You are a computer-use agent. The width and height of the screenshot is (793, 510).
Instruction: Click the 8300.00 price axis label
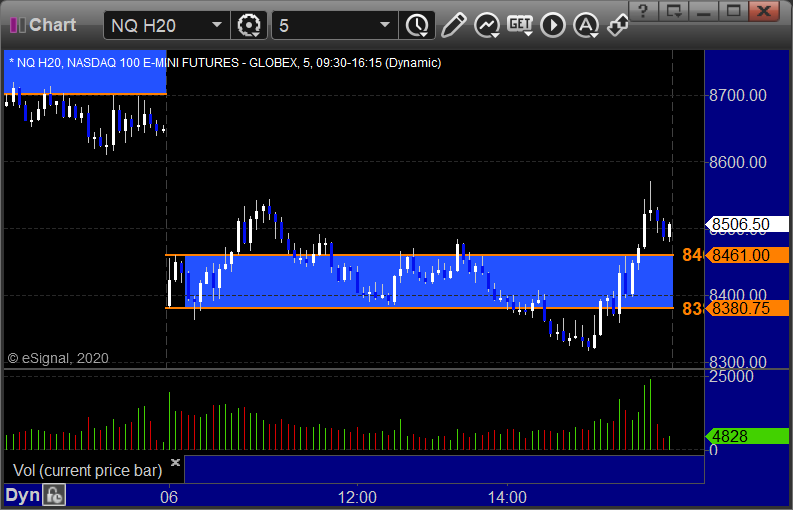pyautogui.click(x=738, y=362)
